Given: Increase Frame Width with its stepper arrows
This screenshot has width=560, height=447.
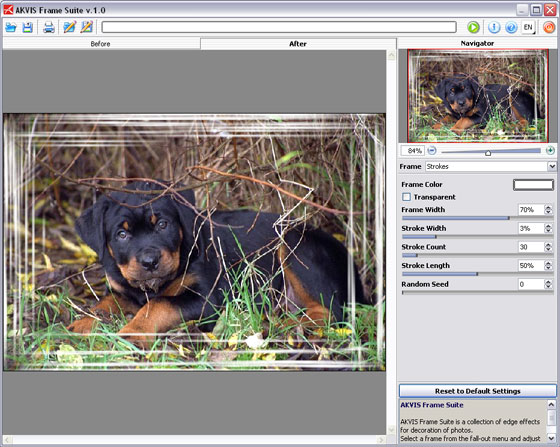Looking at the screenshot, I should [548, 210].
